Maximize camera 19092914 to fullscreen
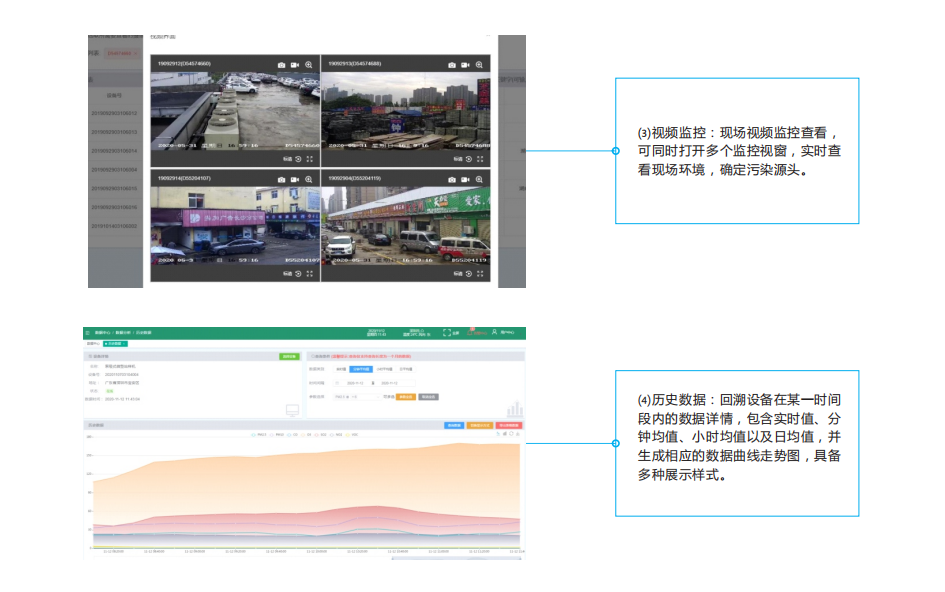The width and height of the screenshot is (945, 592). click(x=310, y=274)
